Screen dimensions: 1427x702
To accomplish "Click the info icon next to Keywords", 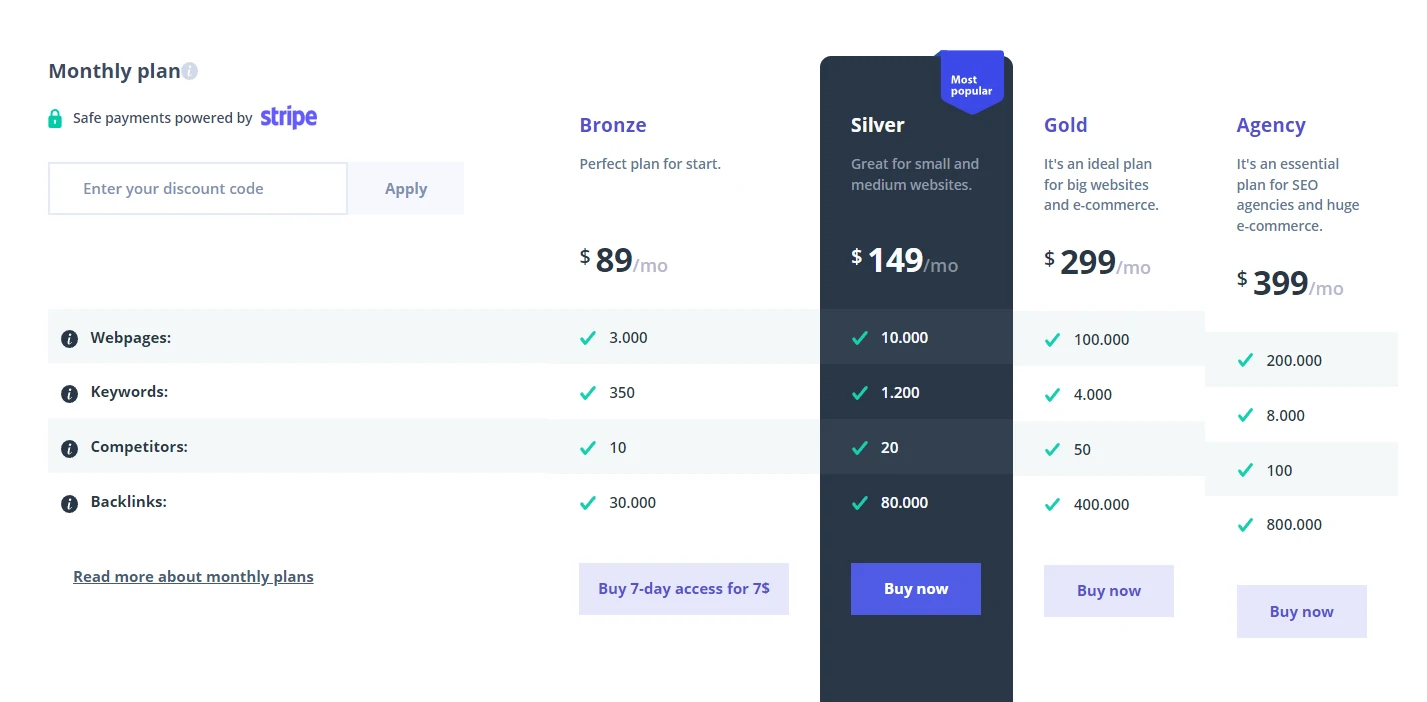I will pos(69,394).
